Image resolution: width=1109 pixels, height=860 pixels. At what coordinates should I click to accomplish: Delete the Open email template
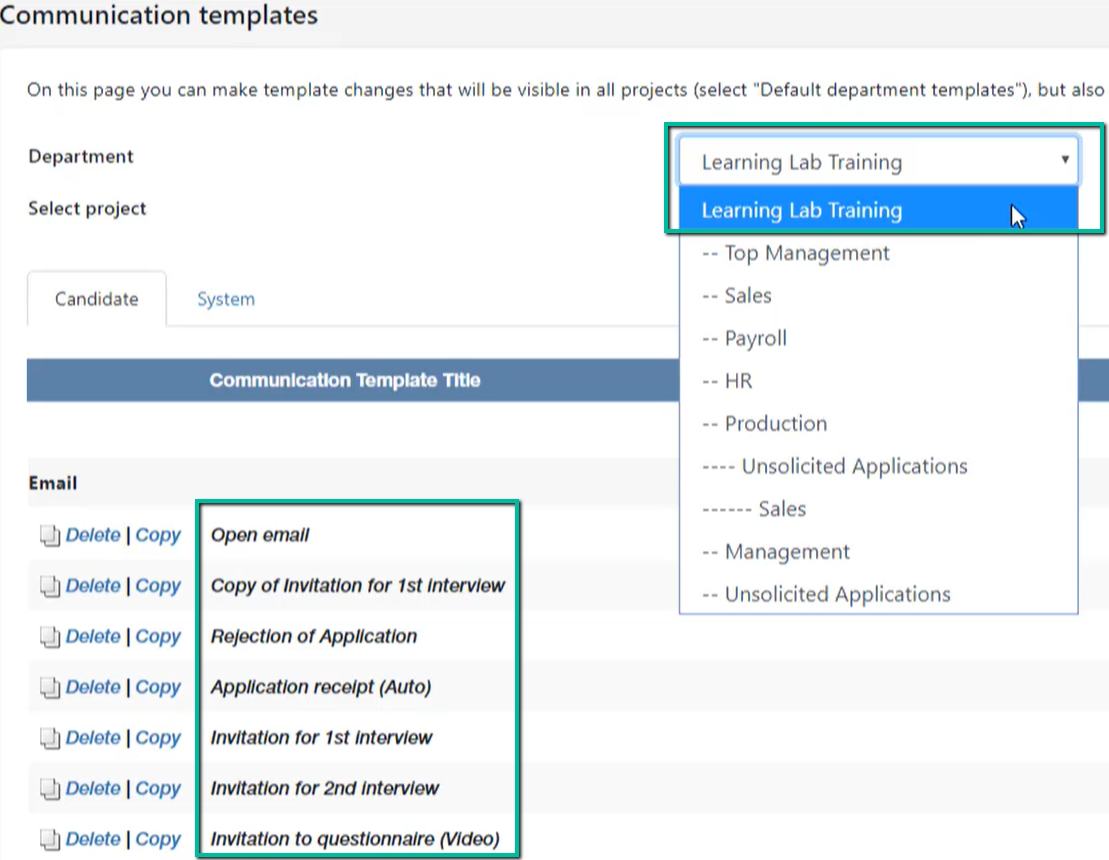(x=93, y=535)
